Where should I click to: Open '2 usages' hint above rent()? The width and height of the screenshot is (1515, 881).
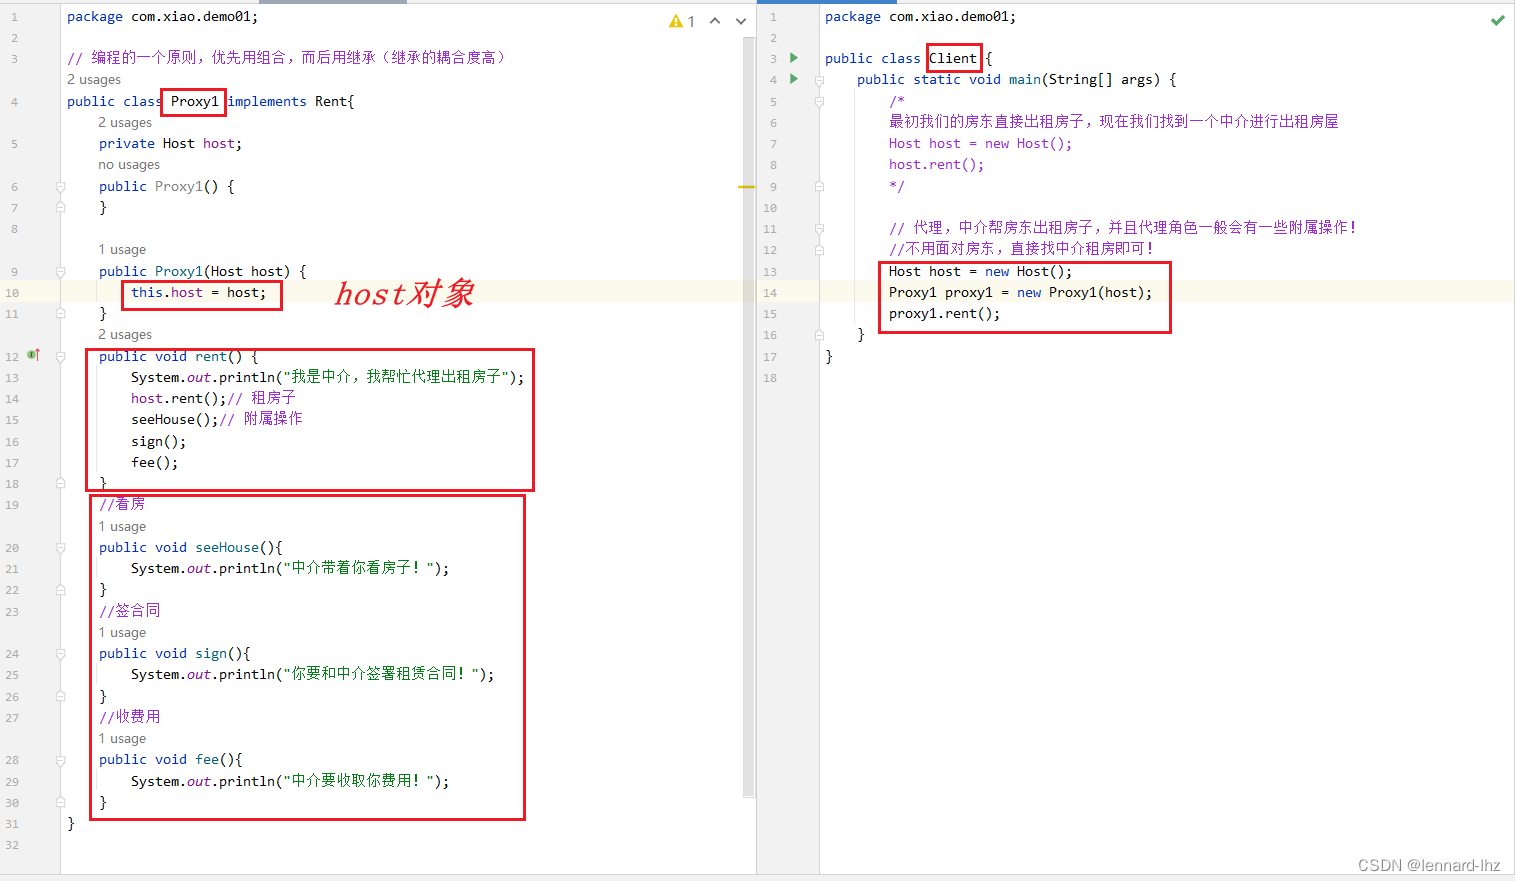(125, 335)
